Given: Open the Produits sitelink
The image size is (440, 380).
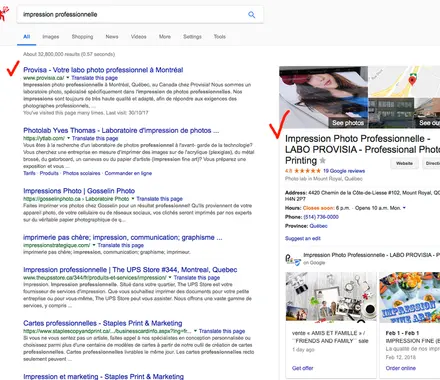Looking at the screenshot, I should (49, 173).
